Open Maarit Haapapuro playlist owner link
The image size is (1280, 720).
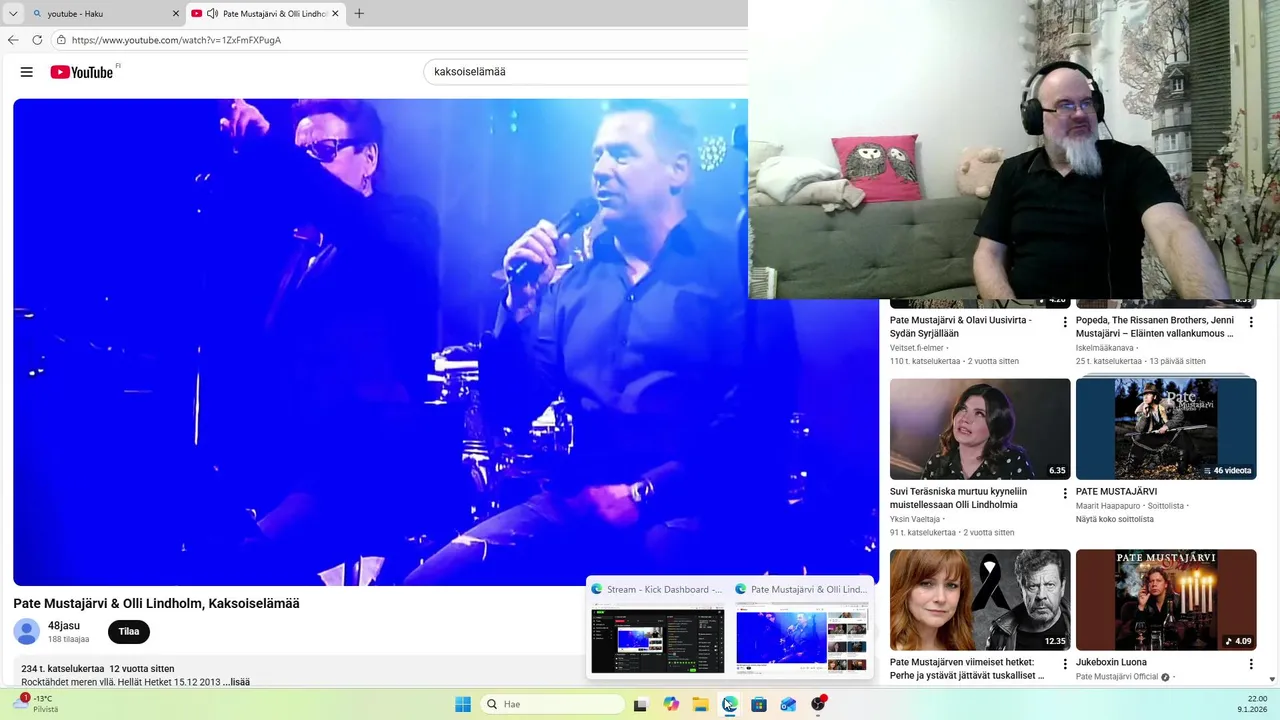coord(1108,506)
